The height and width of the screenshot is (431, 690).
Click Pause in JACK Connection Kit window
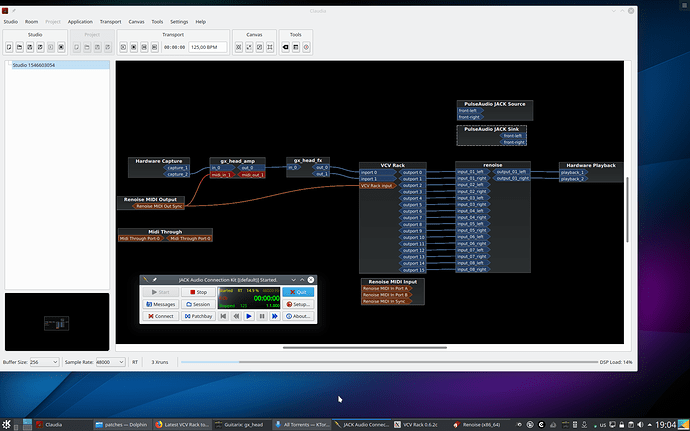(262, 316)
